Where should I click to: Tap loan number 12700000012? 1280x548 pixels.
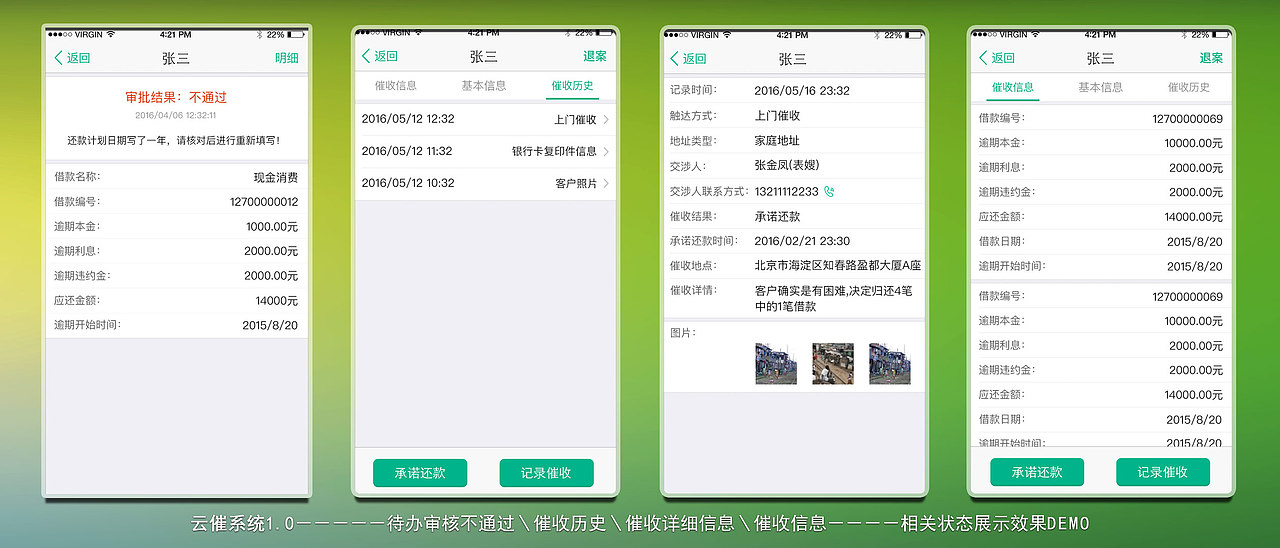click(x=264, y=202)
